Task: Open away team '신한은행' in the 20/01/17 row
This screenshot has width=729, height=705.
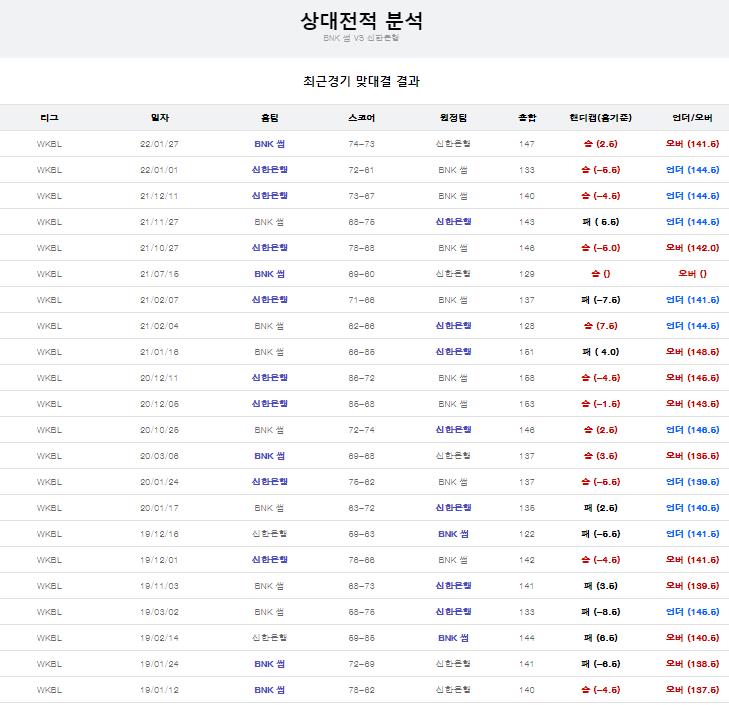Action: click(453, 508)
